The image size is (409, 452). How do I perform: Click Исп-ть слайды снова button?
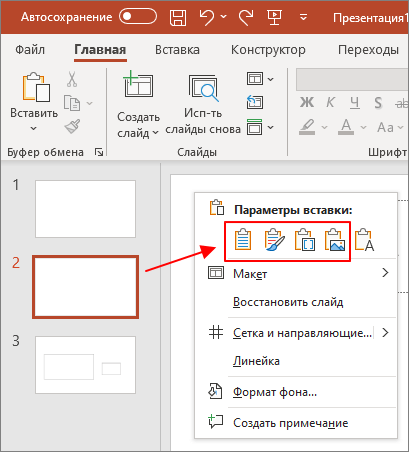coord(203,104)
